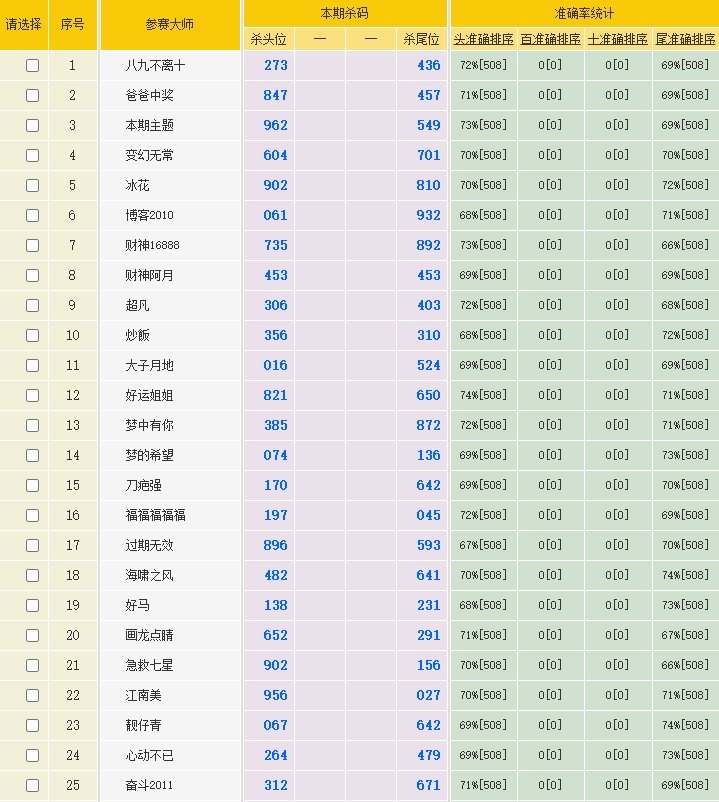Check the box for 八九不离十
The height and width of the screenshot is (802, 719).
pos(32,66)
